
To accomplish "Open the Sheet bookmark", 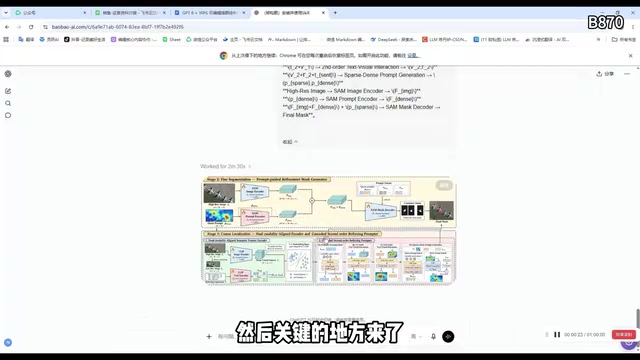I will pyautogui.click(x=171, y=40).
